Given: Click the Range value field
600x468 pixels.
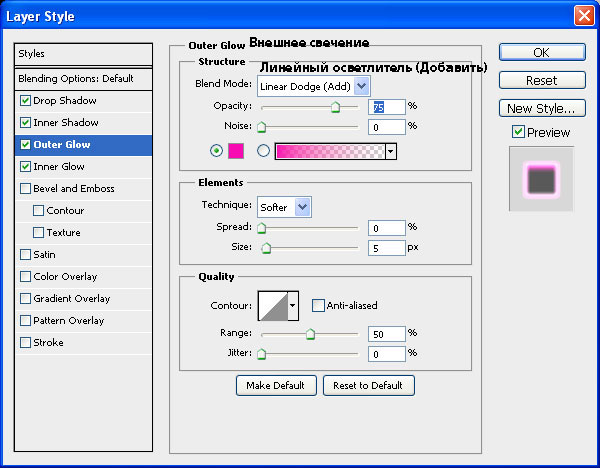Looking at the screenshot, I should (386, 334).
